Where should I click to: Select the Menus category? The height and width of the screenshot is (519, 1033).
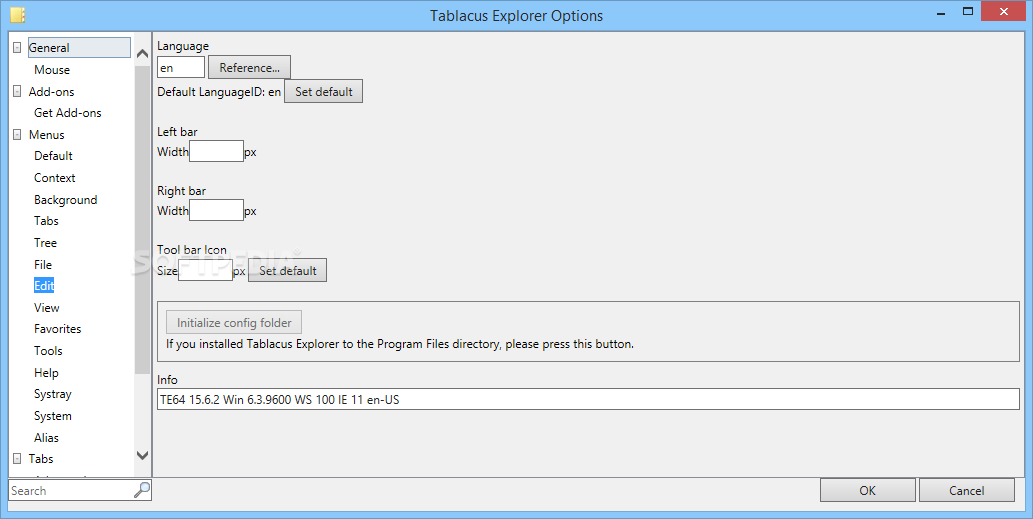pyautogui.click(x=47, y=134)
